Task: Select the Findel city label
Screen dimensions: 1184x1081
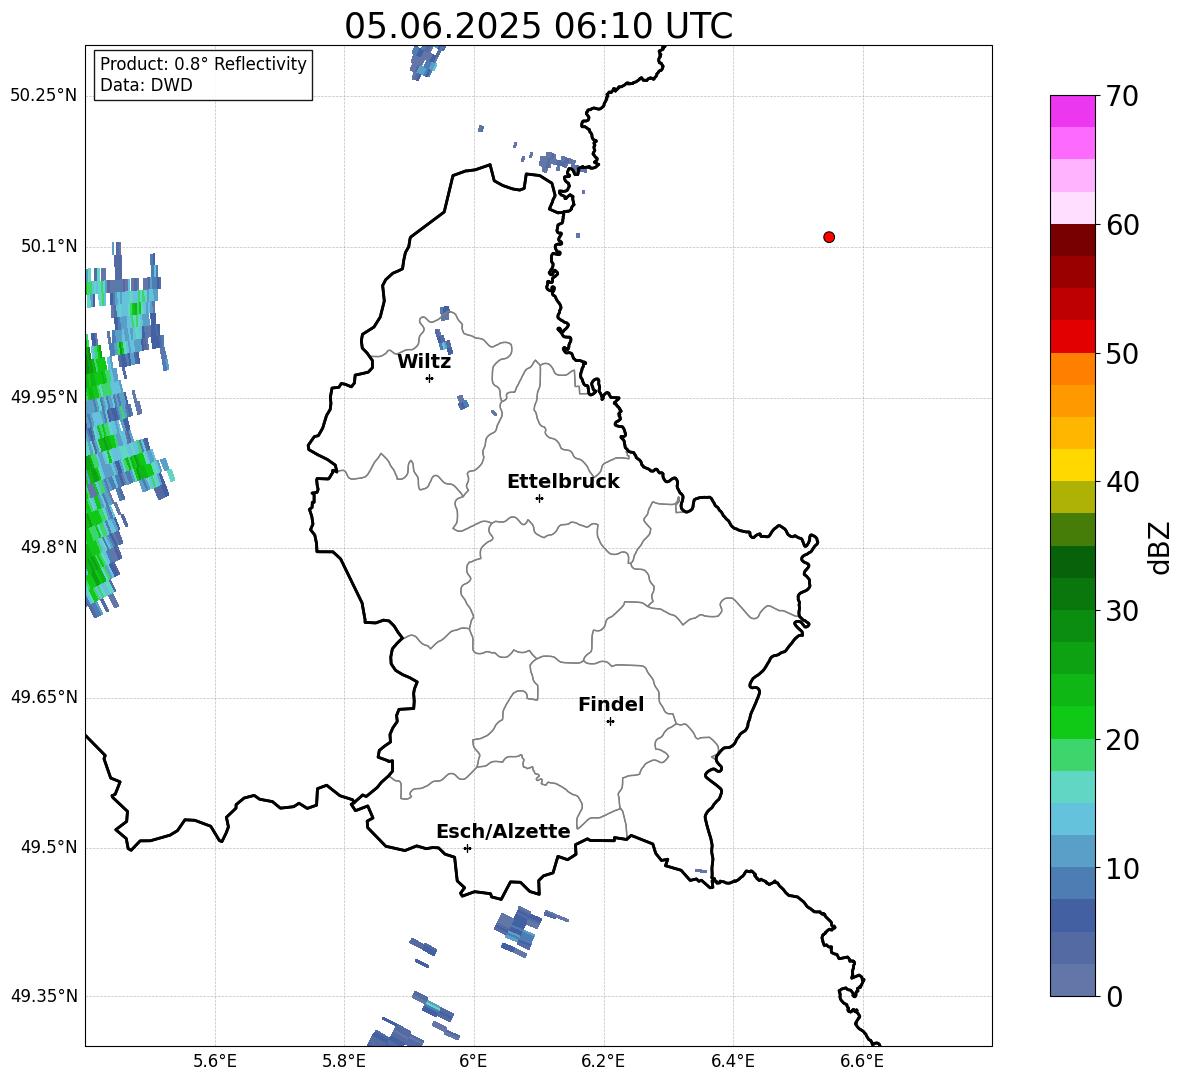Action: pyautogui.click(x=611, y=704)
